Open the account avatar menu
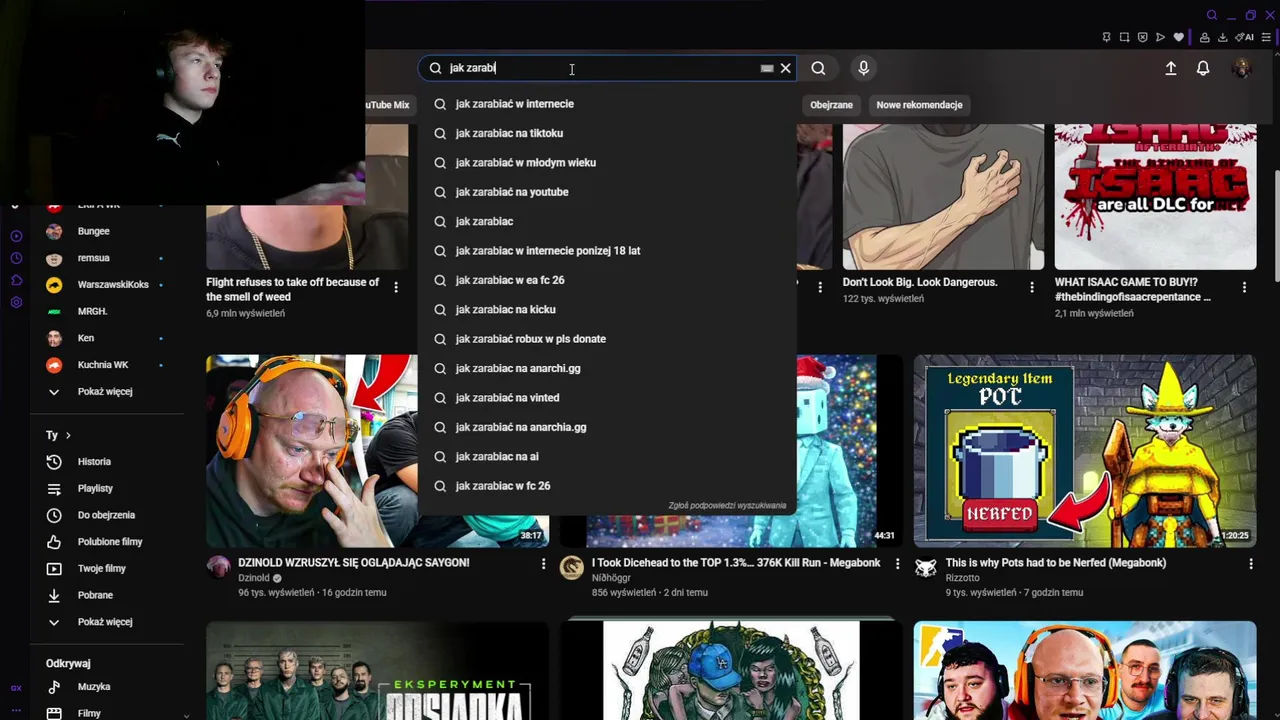Viewport: 1280px width, 720px height. (1241, 68)
